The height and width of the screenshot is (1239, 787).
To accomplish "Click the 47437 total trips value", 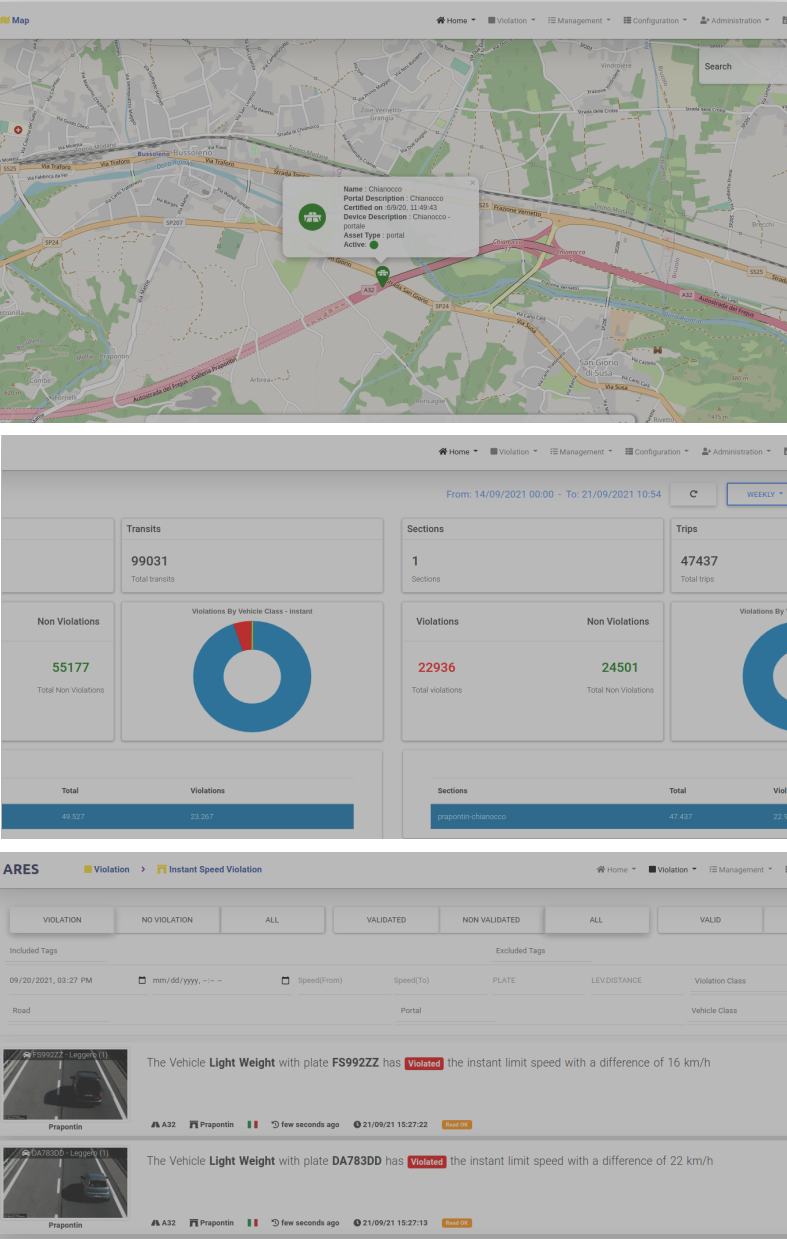I will pos(699,561).
